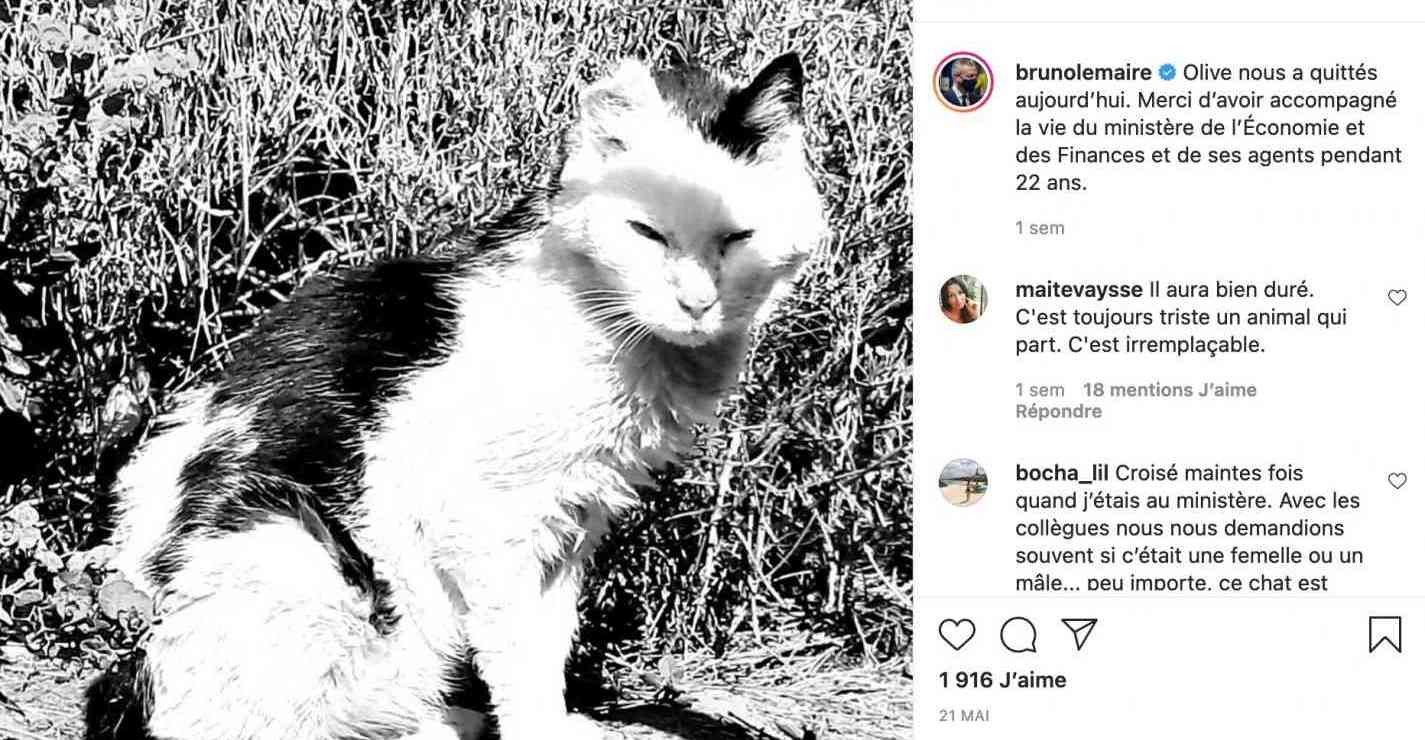Image resolution: width=1425 pixels, height=740 pixels.
Task: Open brunolemaire profile picture
Action: point(963,82)
